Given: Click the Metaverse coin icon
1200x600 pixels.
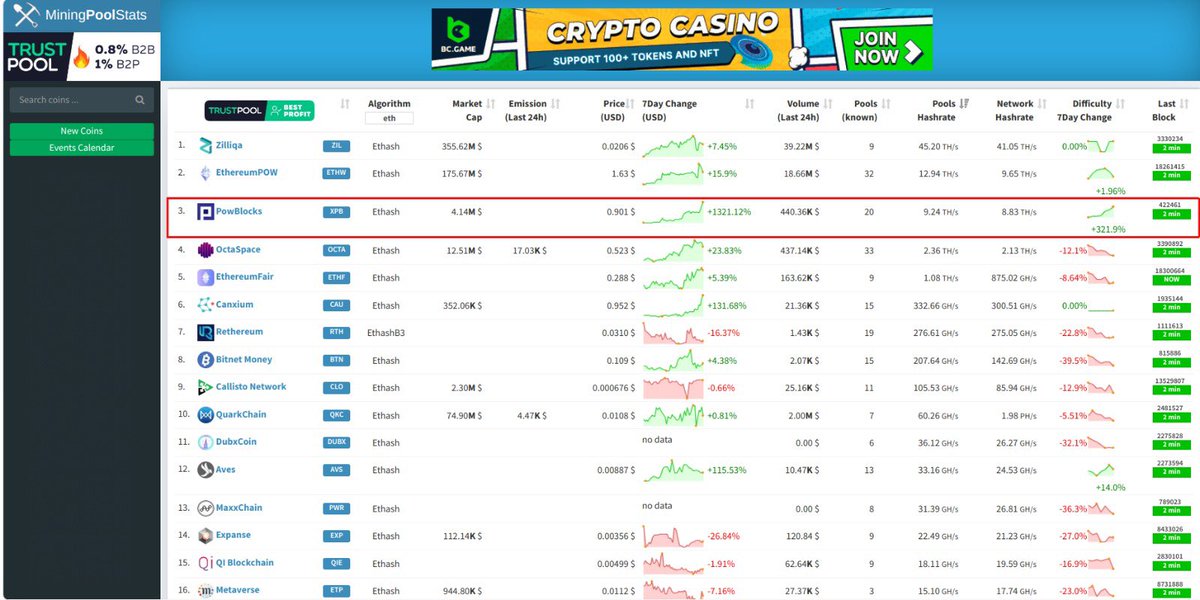Looking at the screenshot, I should point(206,591).
